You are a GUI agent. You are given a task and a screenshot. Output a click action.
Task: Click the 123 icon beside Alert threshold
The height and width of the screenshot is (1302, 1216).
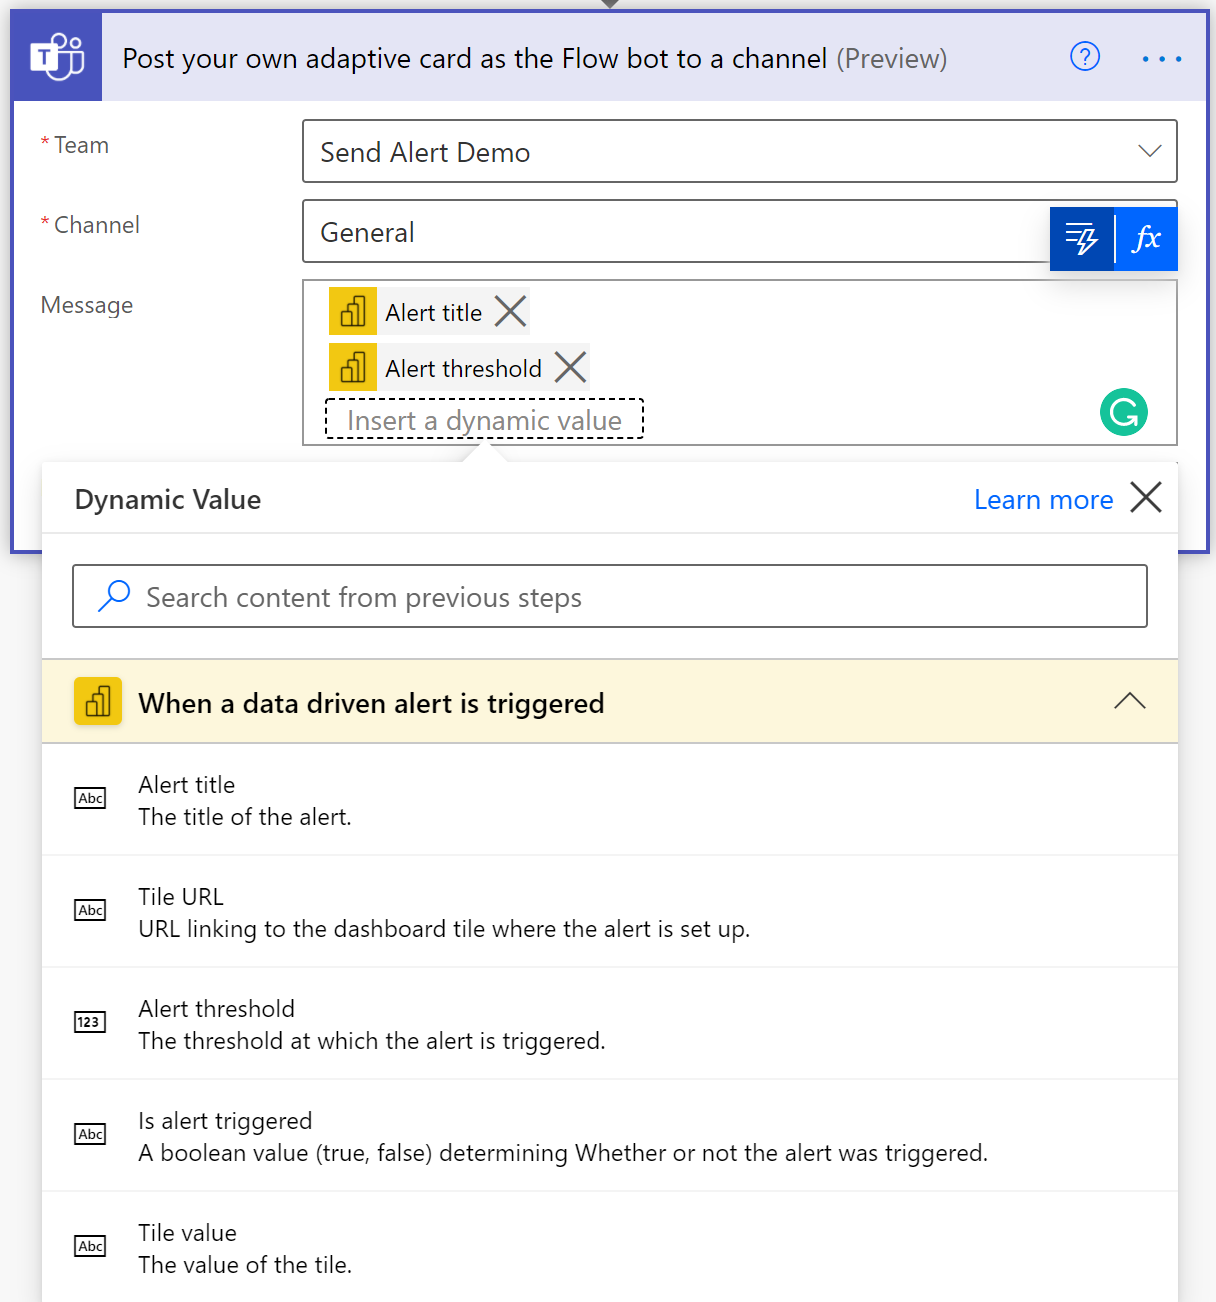(90, 1022)
